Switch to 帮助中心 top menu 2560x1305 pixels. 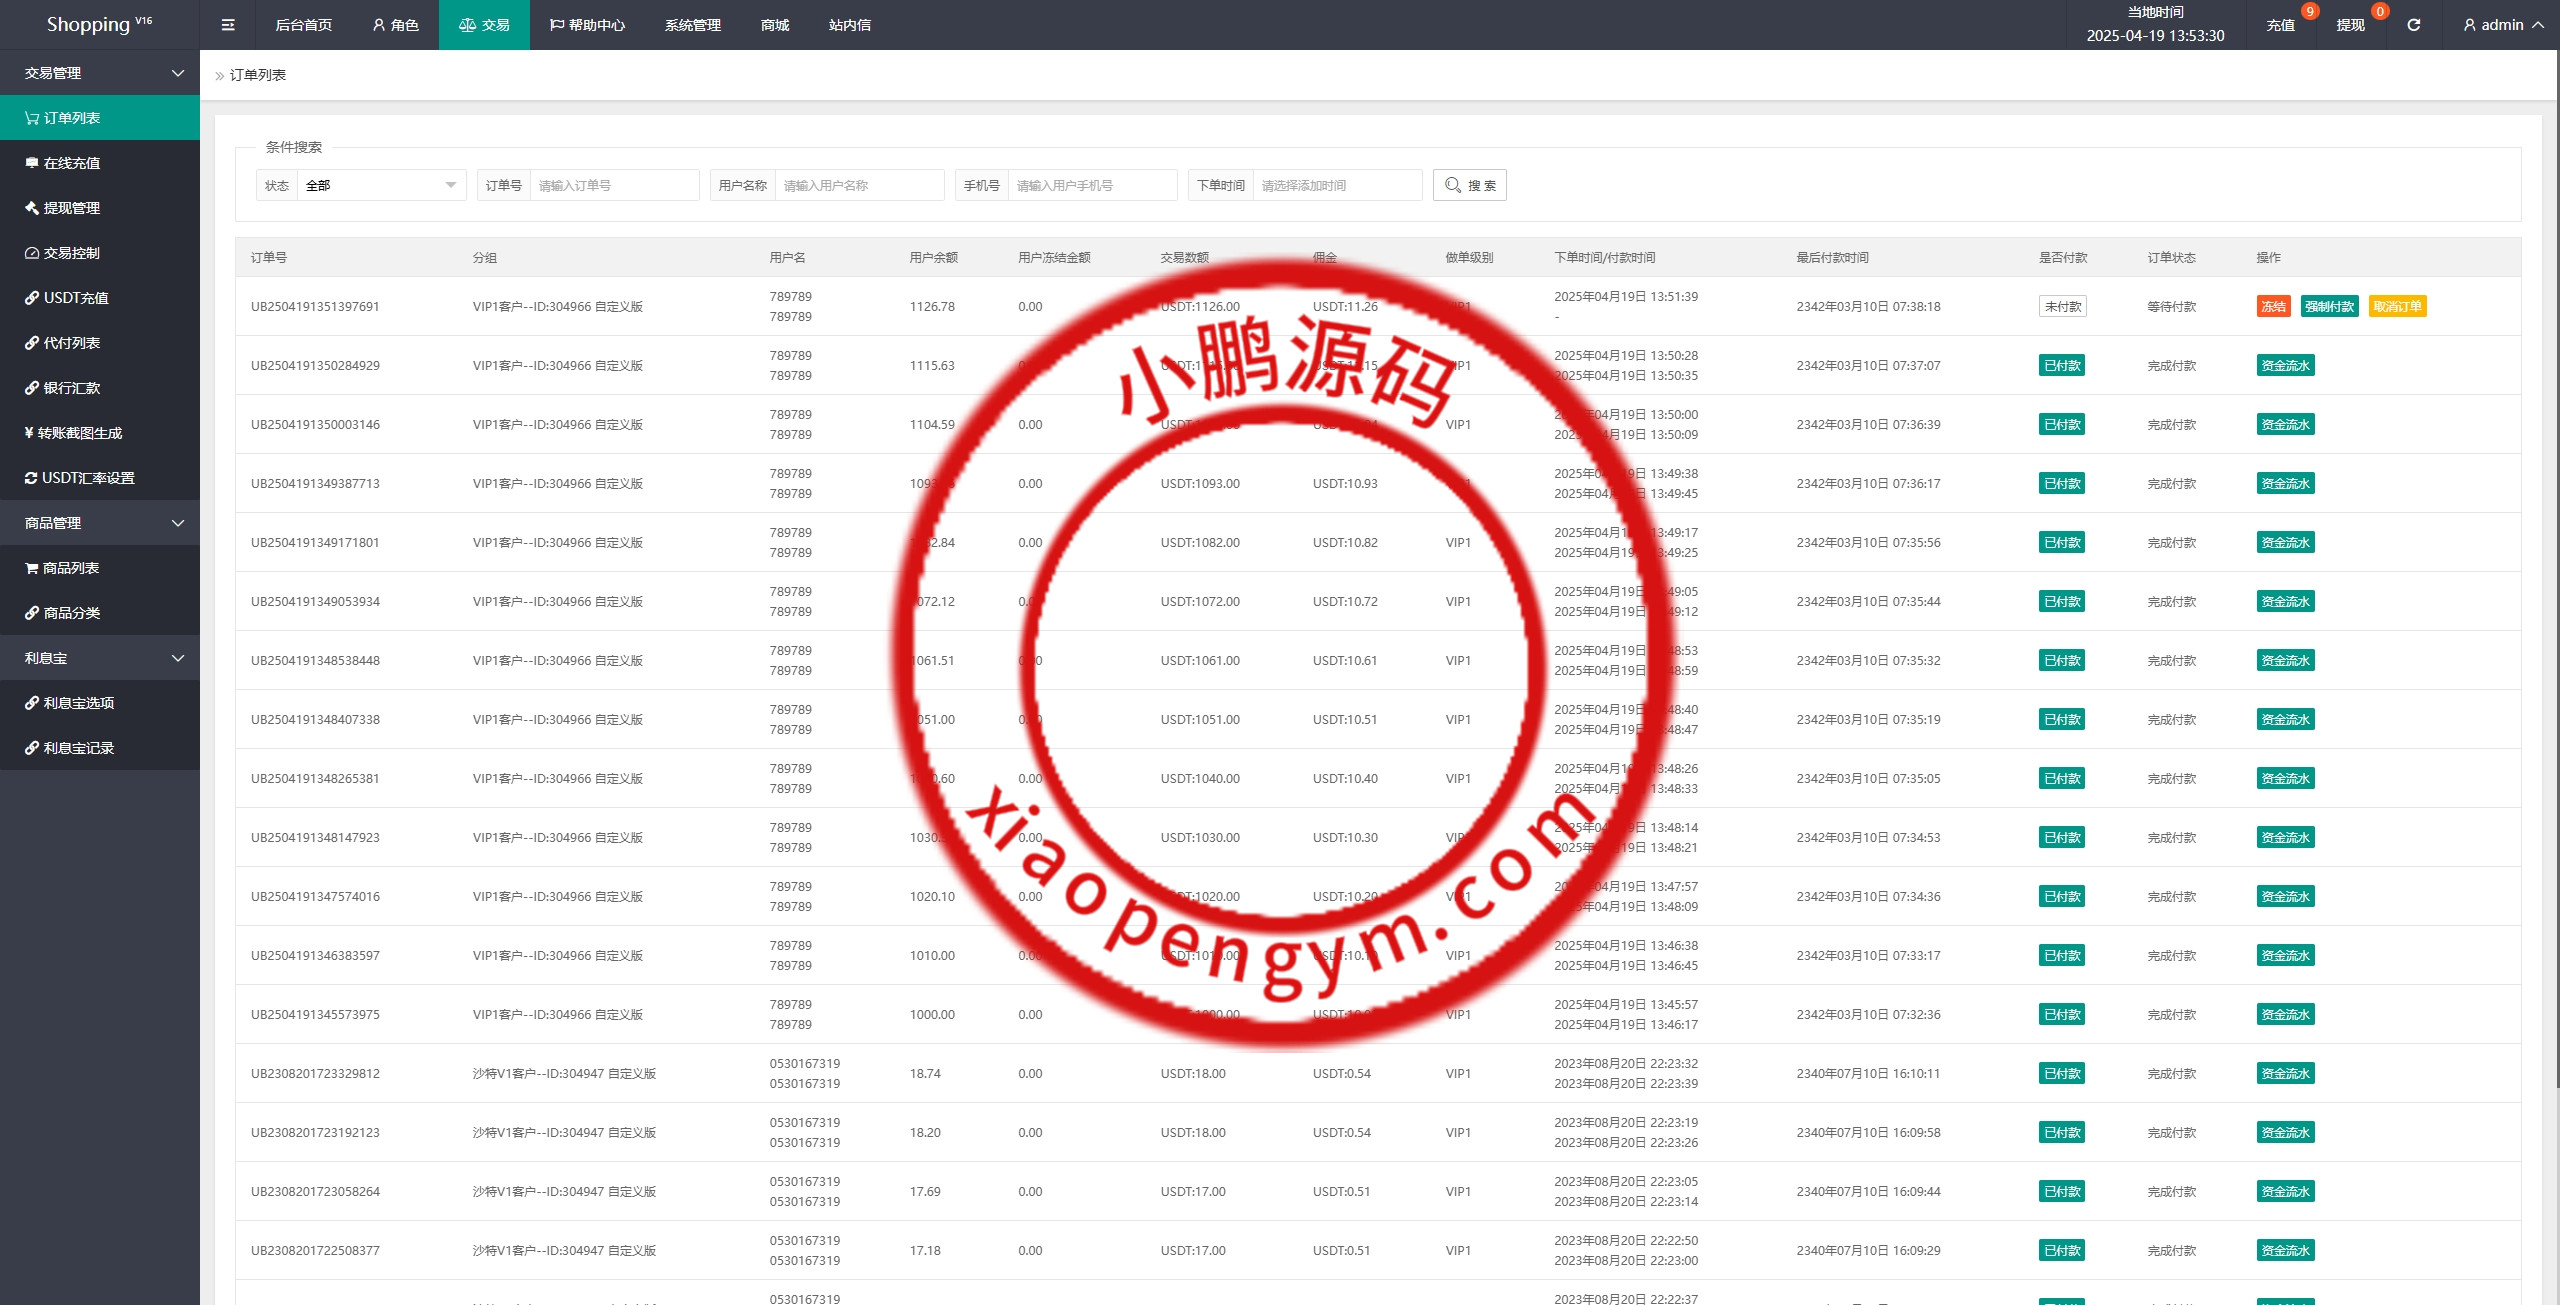click(x=587, y=25)
